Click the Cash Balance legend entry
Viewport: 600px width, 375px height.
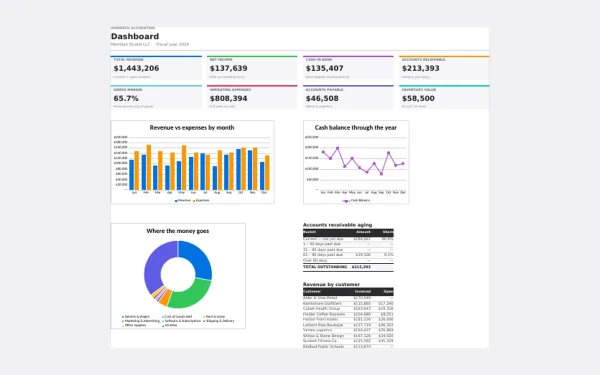[x=357, y=200]
